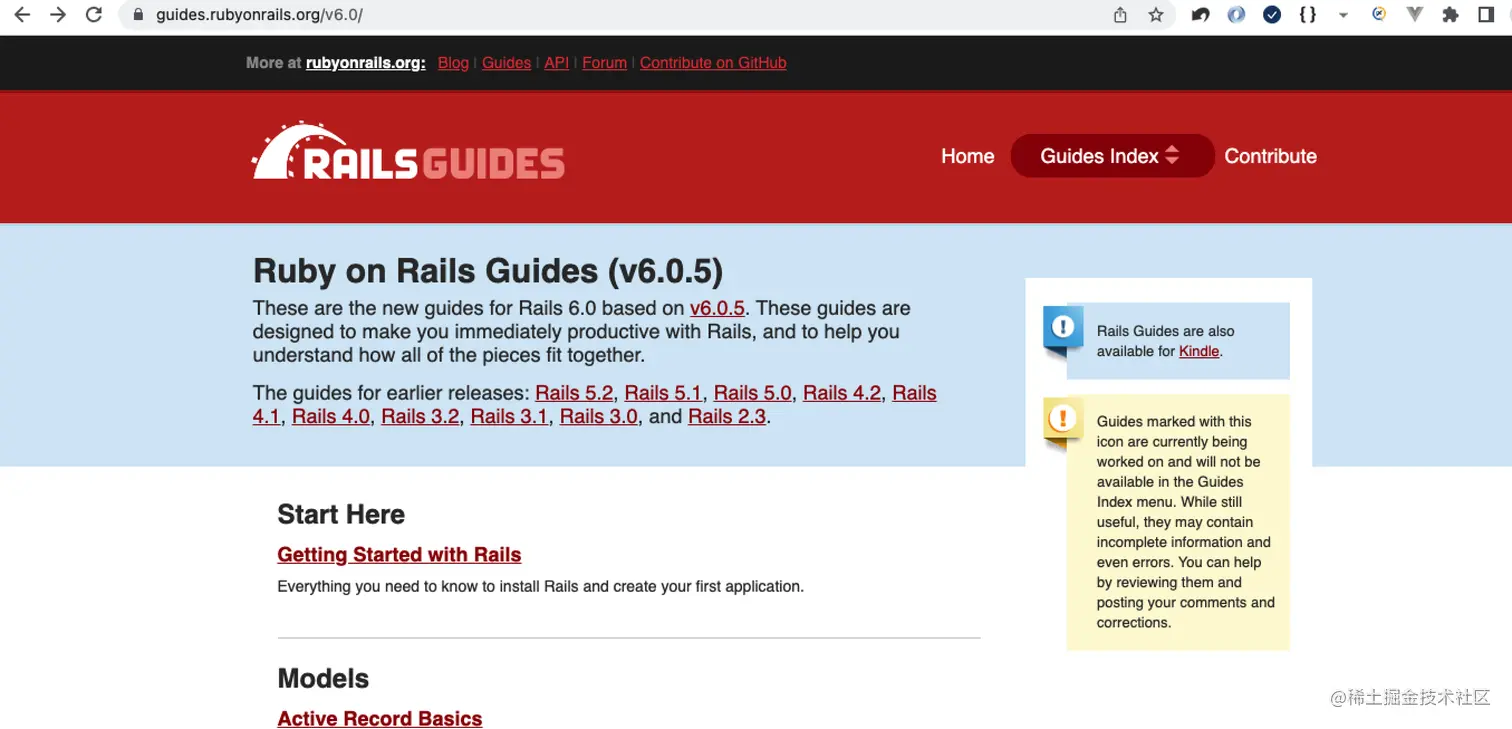Image resolution: width=1512 pixels, height=729 pixels.
Task: Go back with the browser back arrow
Action: pyautogui.click(x=22, y=15)
